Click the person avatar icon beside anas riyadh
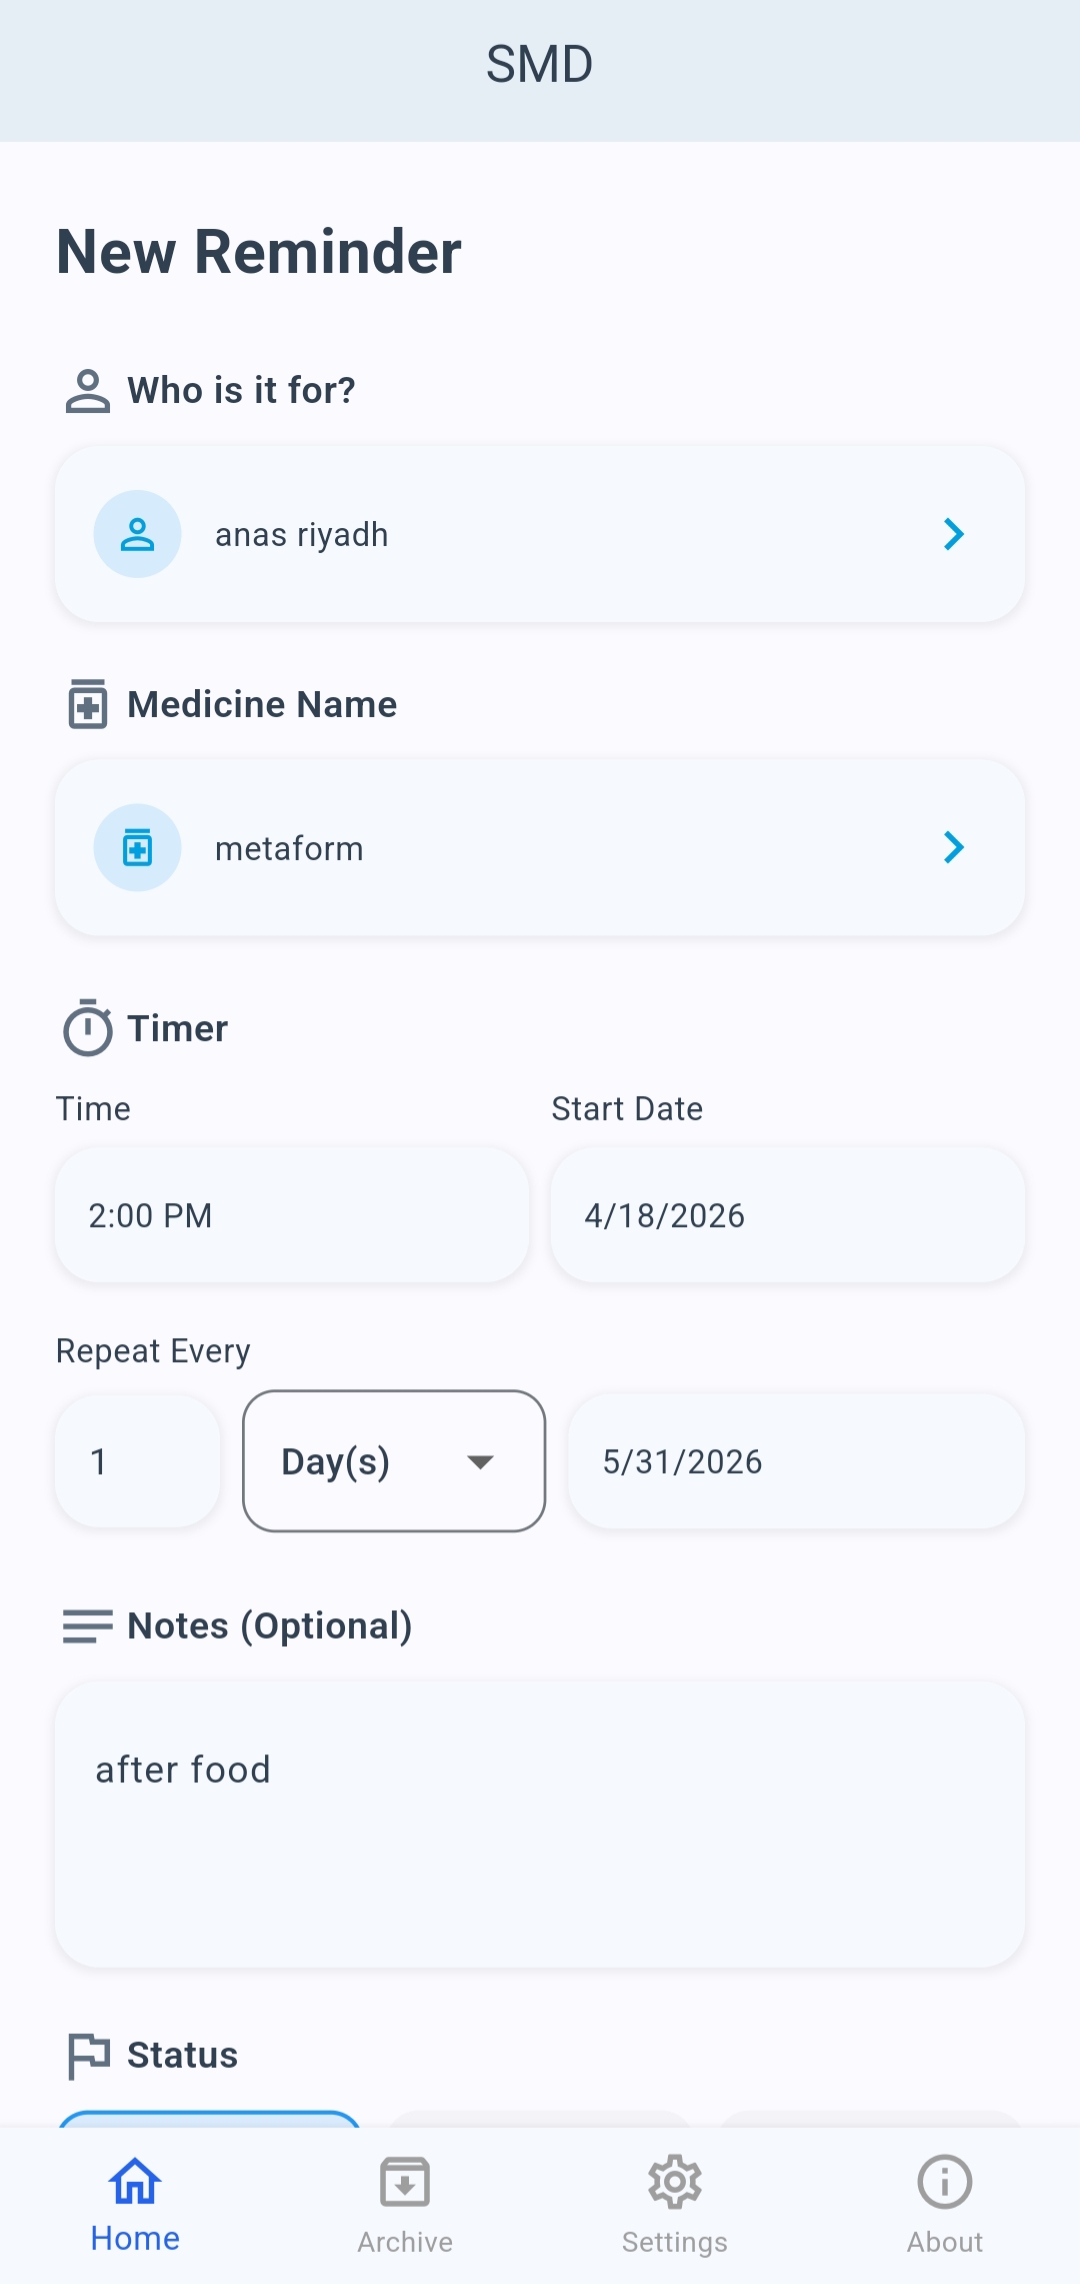Image resolution: width=1080 pixels, height=2284 pixels. (137, 534)
